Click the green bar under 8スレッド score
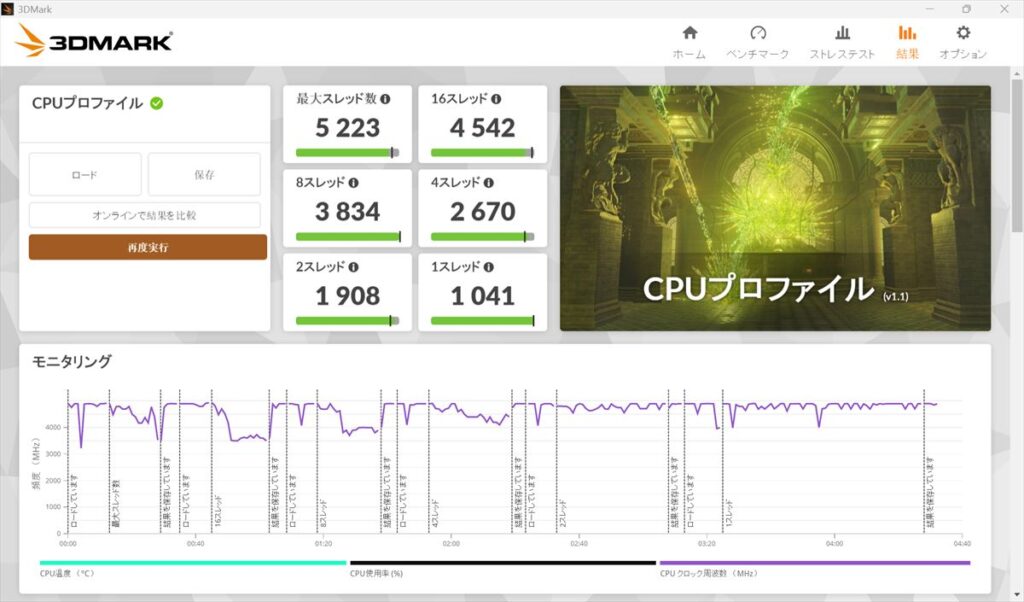The height and width of the screenshot is (602, 1024). (x=347, y=236)
